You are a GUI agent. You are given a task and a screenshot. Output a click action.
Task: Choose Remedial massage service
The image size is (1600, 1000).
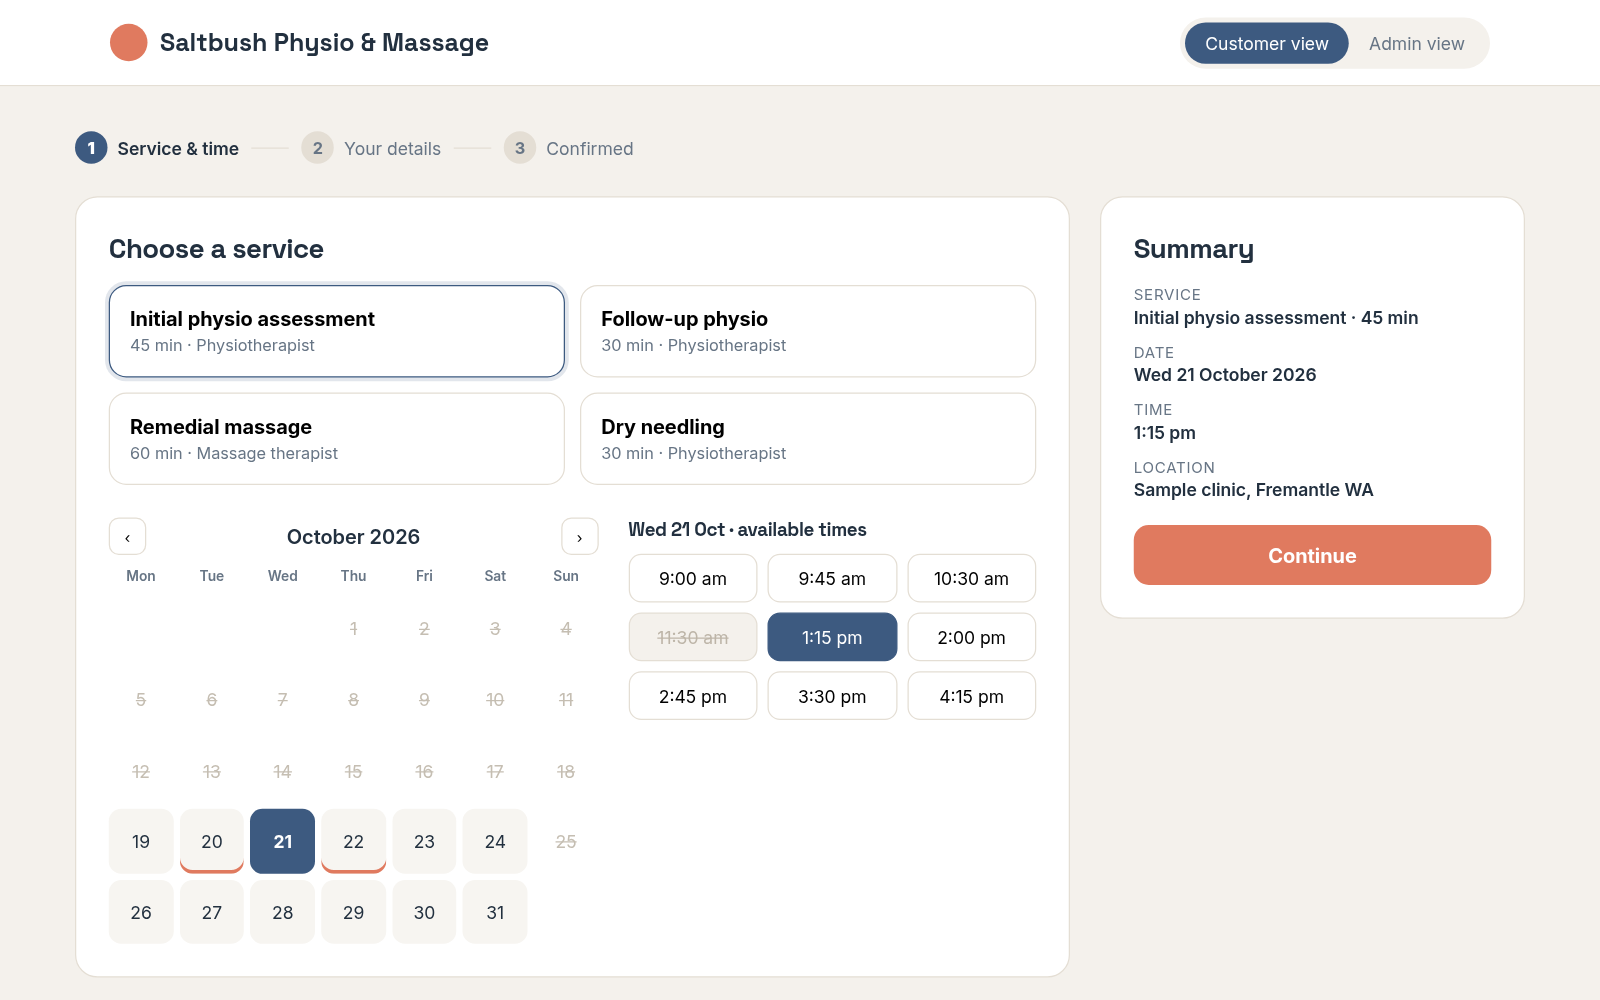[337, 439]
